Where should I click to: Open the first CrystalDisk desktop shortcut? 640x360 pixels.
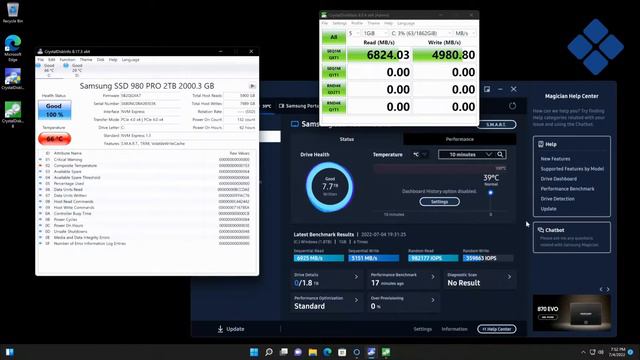[13, 79]
